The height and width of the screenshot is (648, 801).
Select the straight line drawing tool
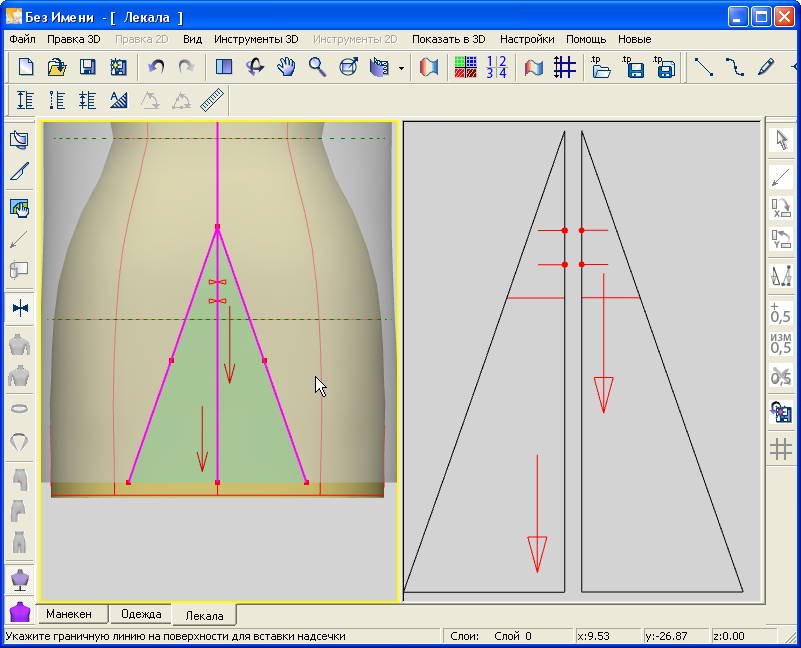pos(704,68)
